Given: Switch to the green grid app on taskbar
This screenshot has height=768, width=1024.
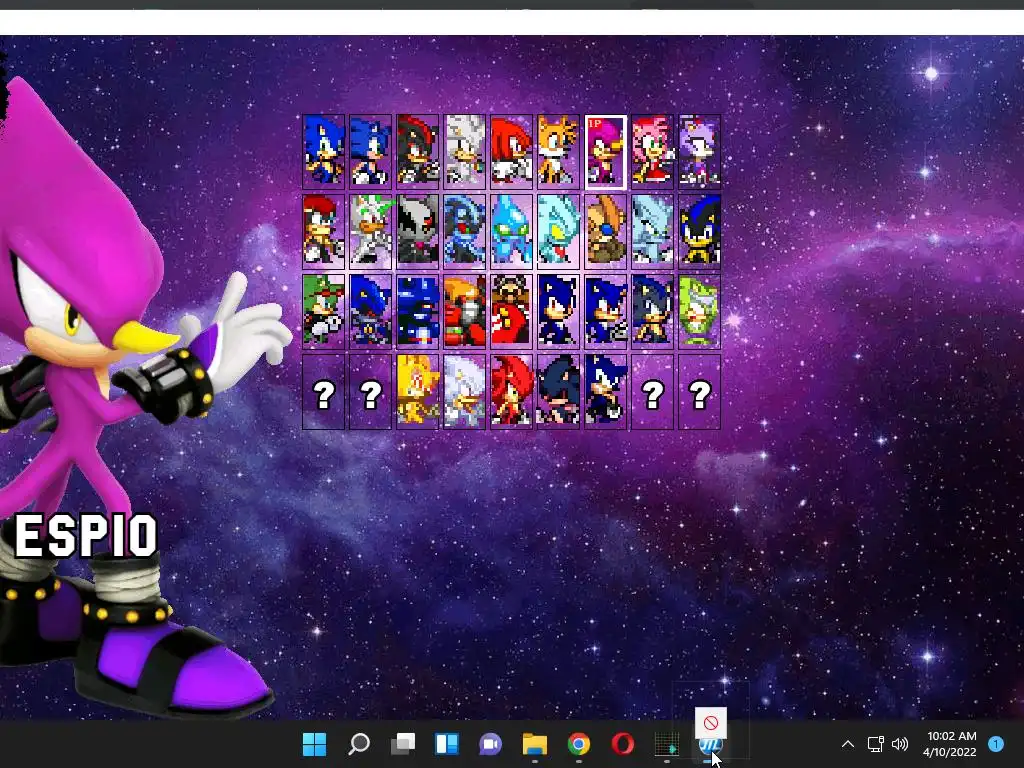Looking at the screenshot, I should coord(667,744).
